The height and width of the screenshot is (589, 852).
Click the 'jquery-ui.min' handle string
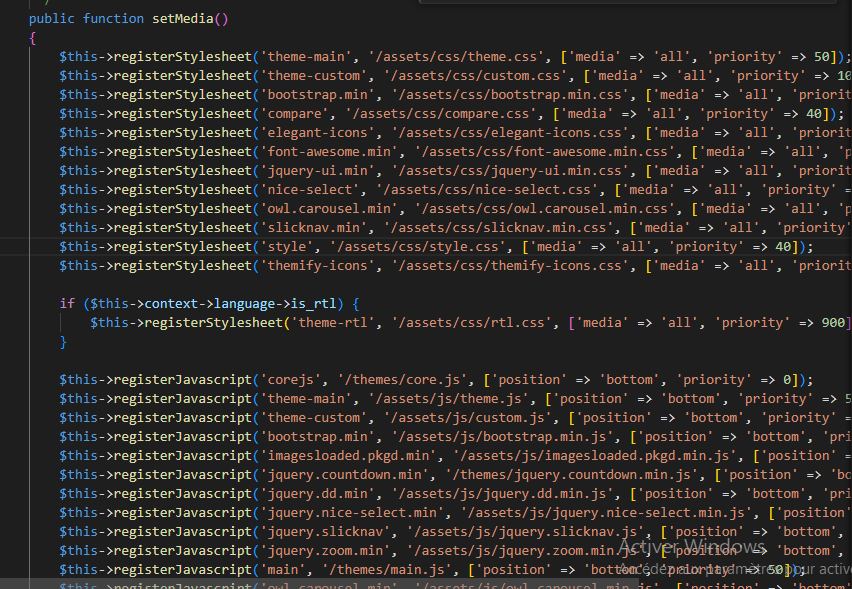click(317, 171)
